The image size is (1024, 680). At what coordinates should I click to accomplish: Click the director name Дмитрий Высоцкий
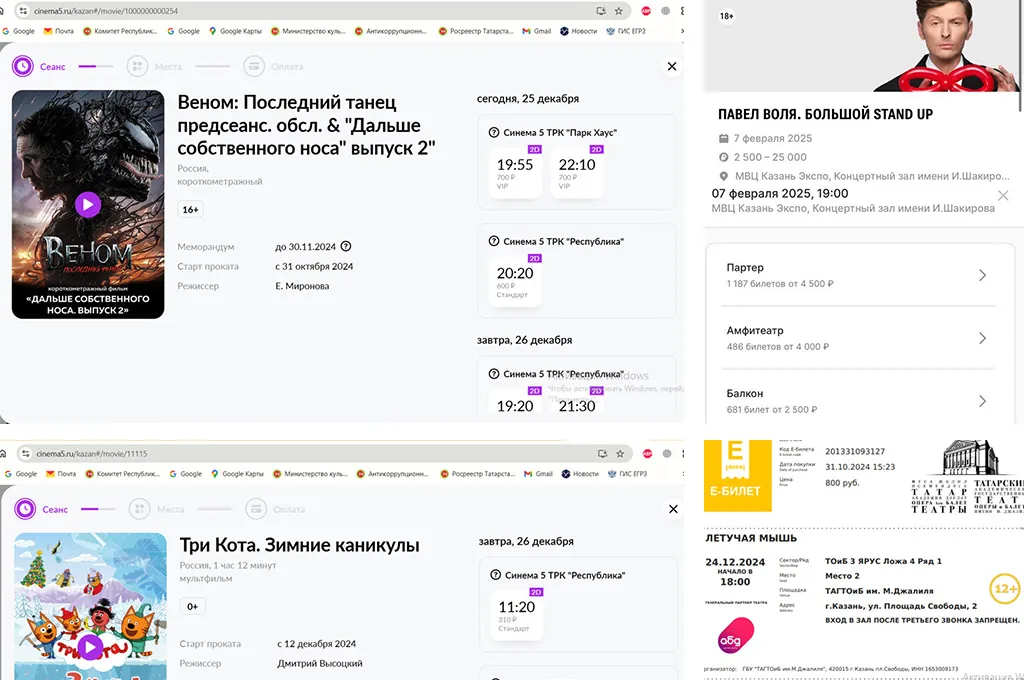click(320, 663)
